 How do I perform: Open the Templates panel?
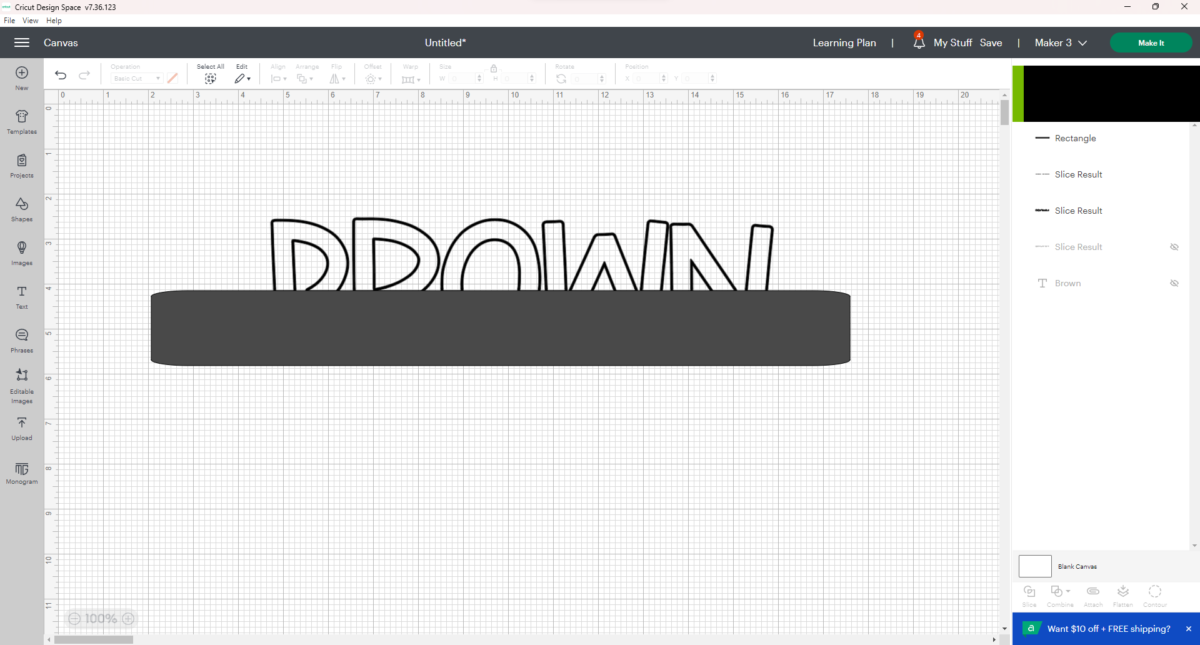[21, 120]
